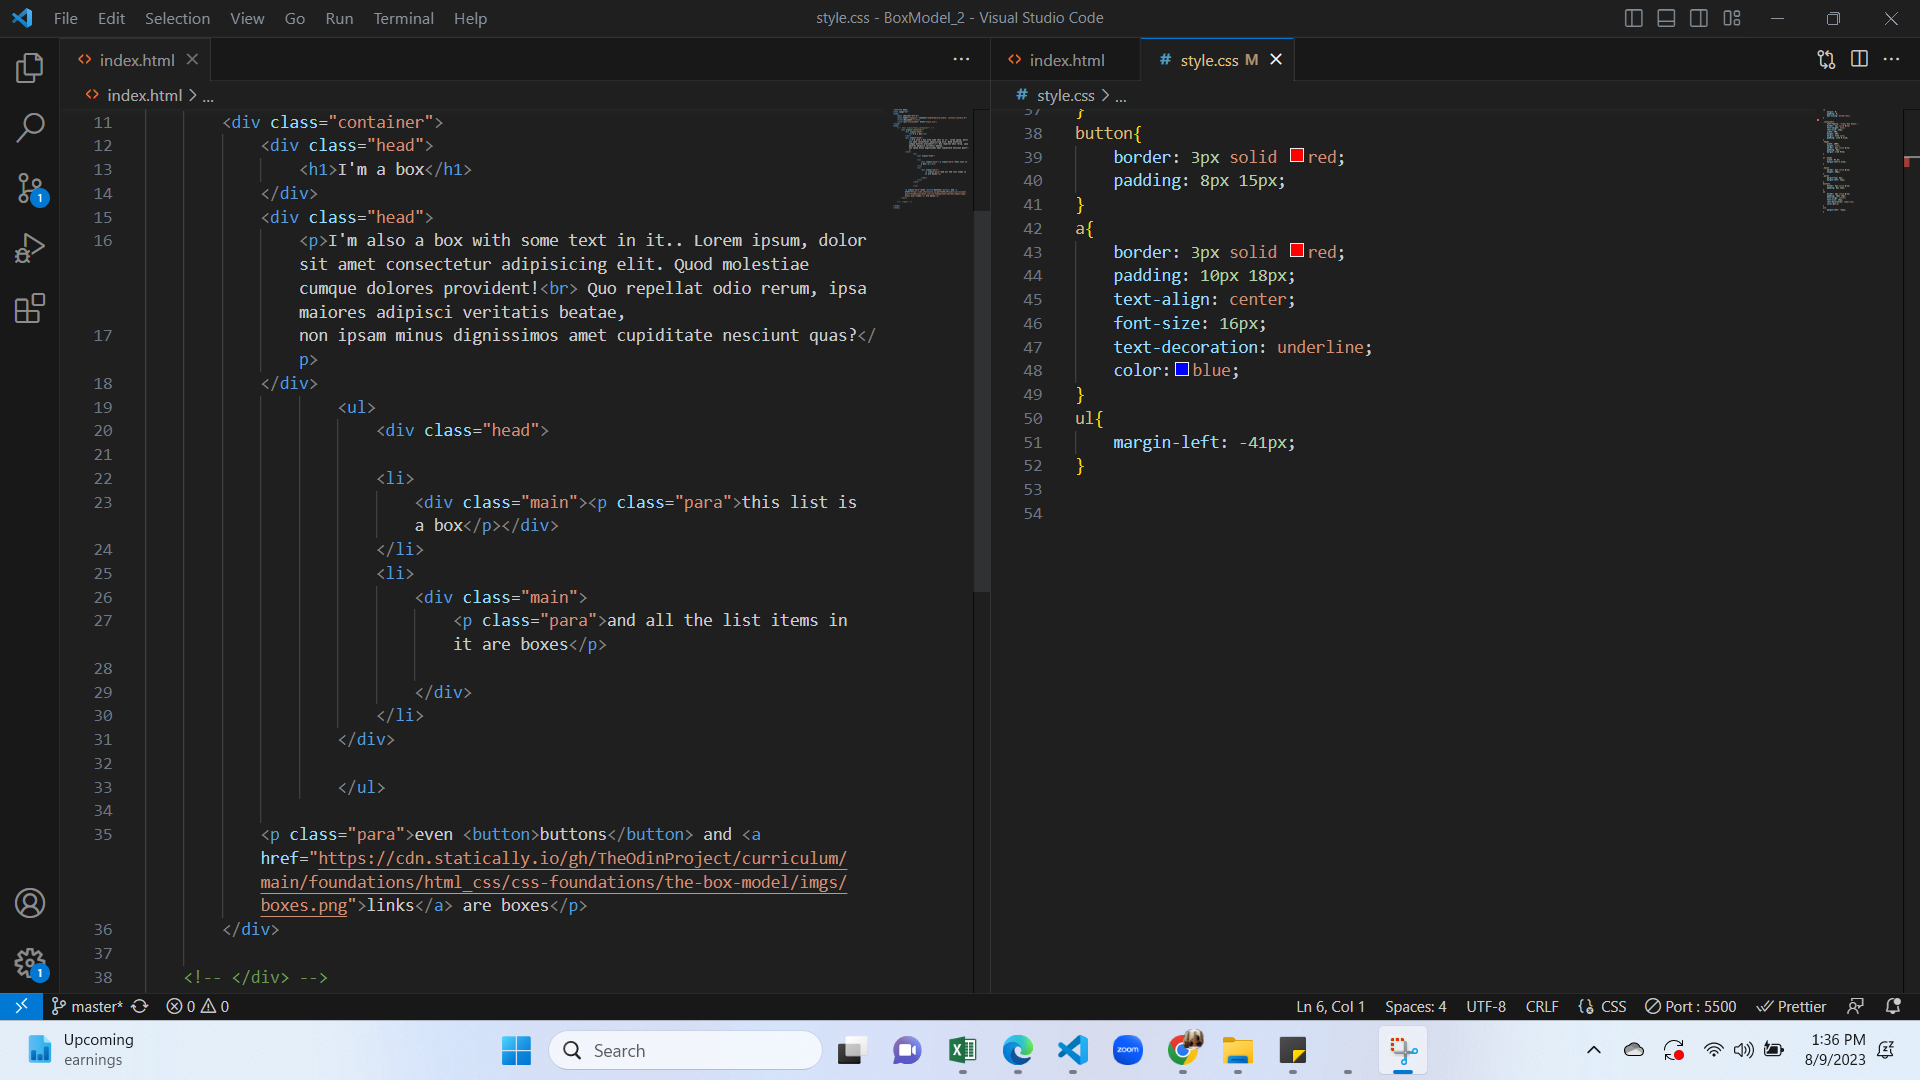Viewport: 1920px width, 1080px height.
Task: Split the style.css editor
Action: click(x=1859, y=59)
